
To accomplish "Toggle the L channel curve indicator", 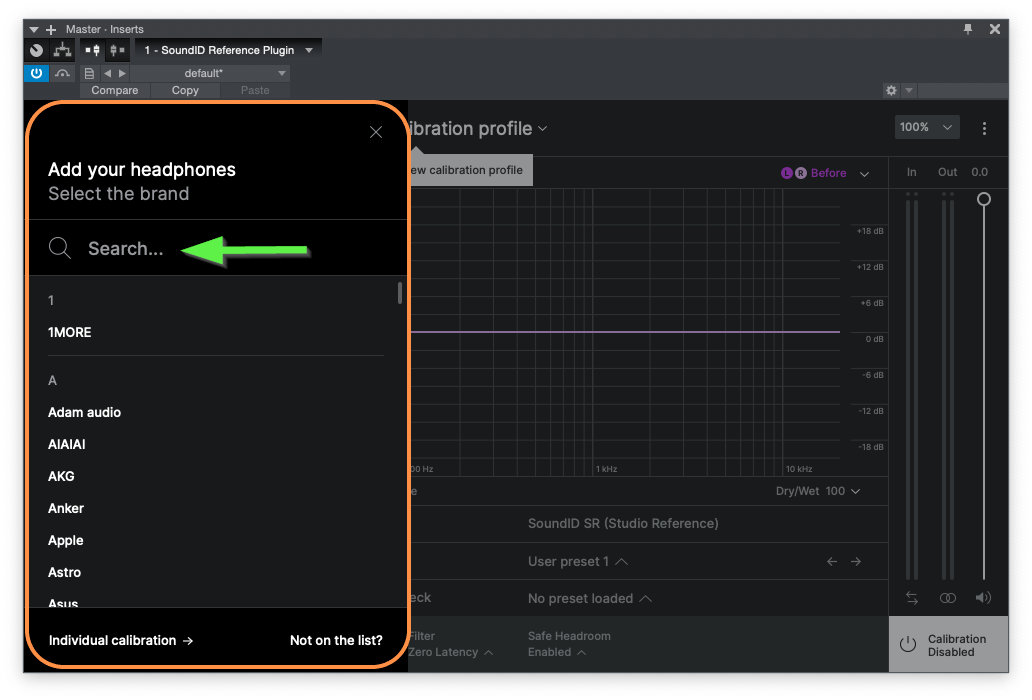I will [x=787, y=173].
